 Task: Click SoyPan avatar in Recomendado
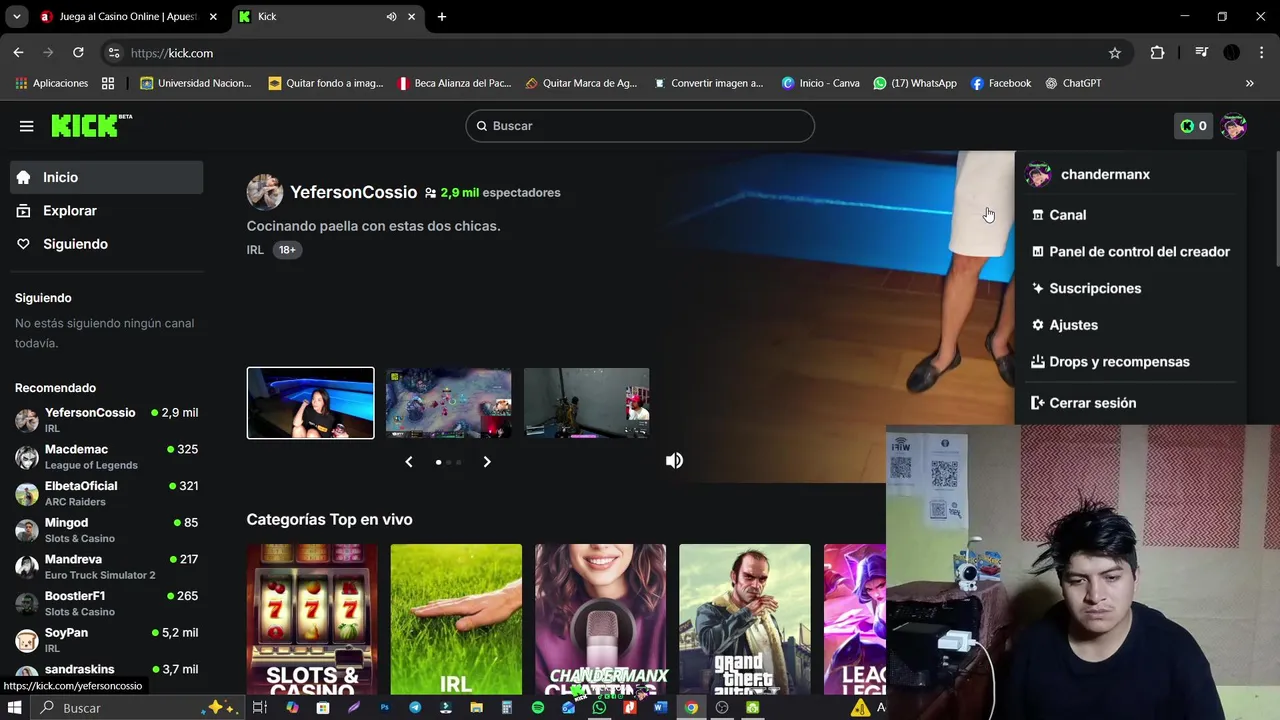coord(27,640)
